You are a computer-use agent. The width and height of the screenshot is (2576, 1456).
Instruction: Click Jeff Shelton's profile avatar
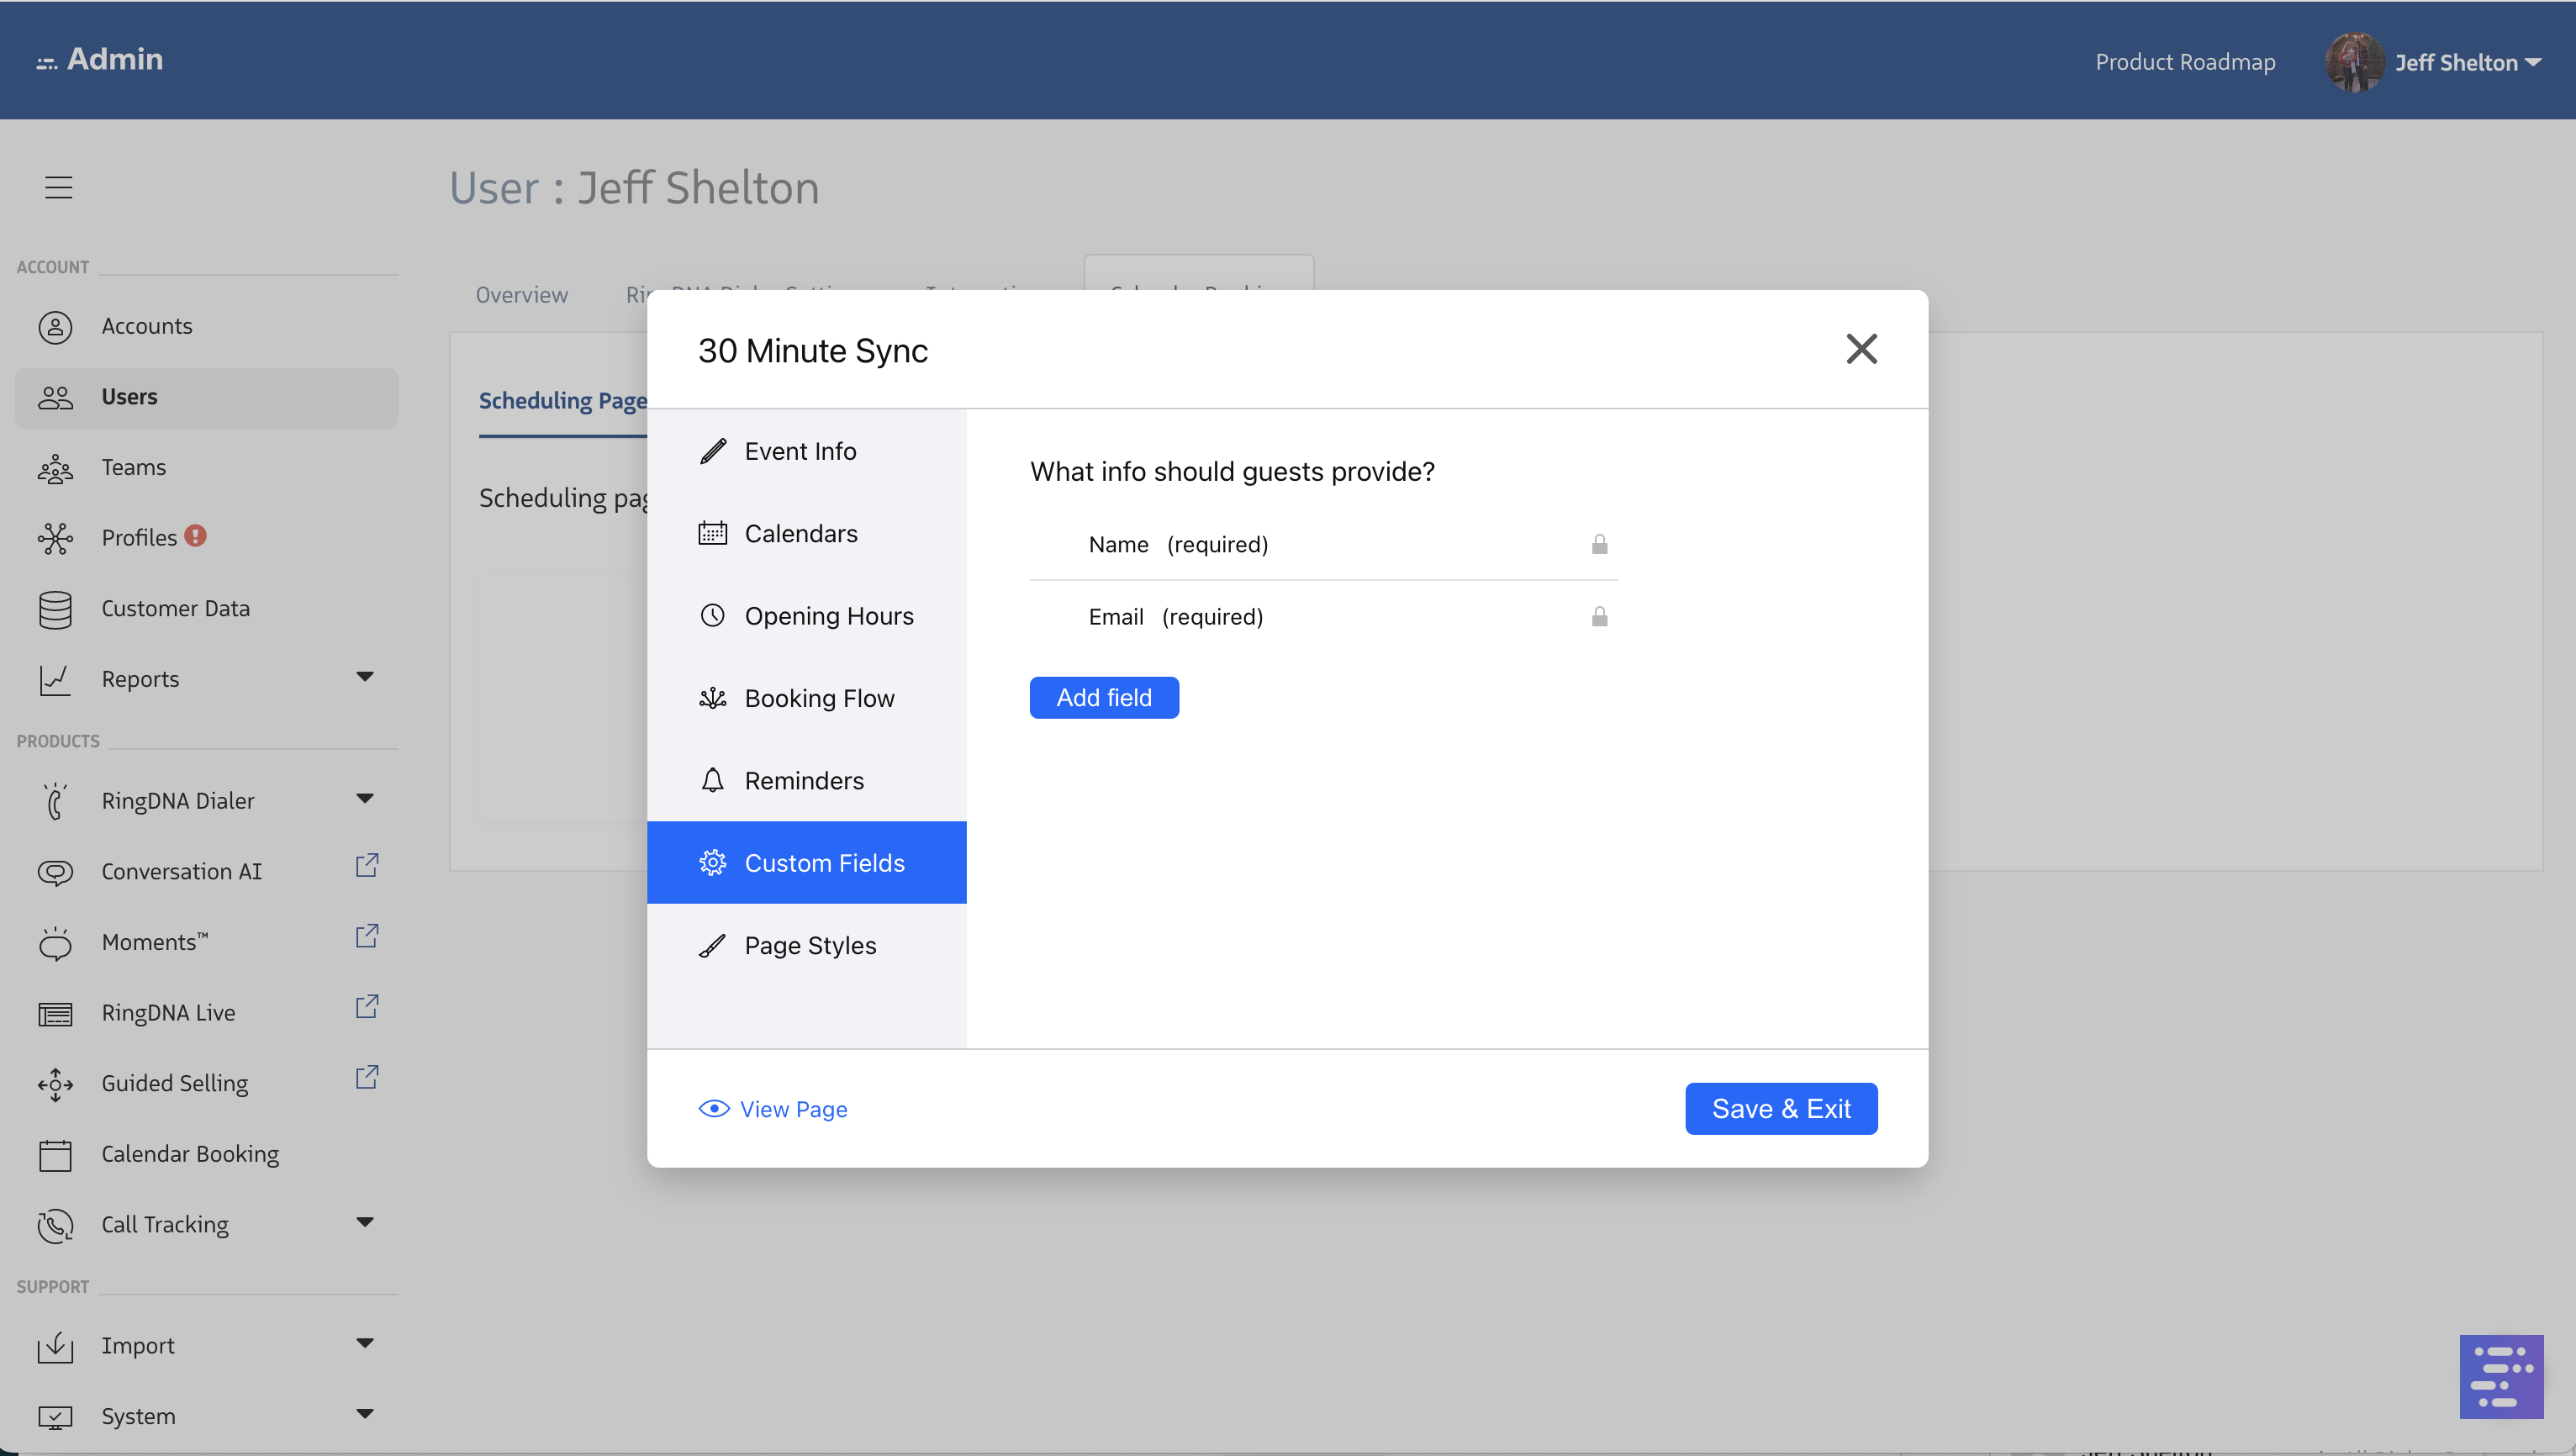coord(2354,62)
